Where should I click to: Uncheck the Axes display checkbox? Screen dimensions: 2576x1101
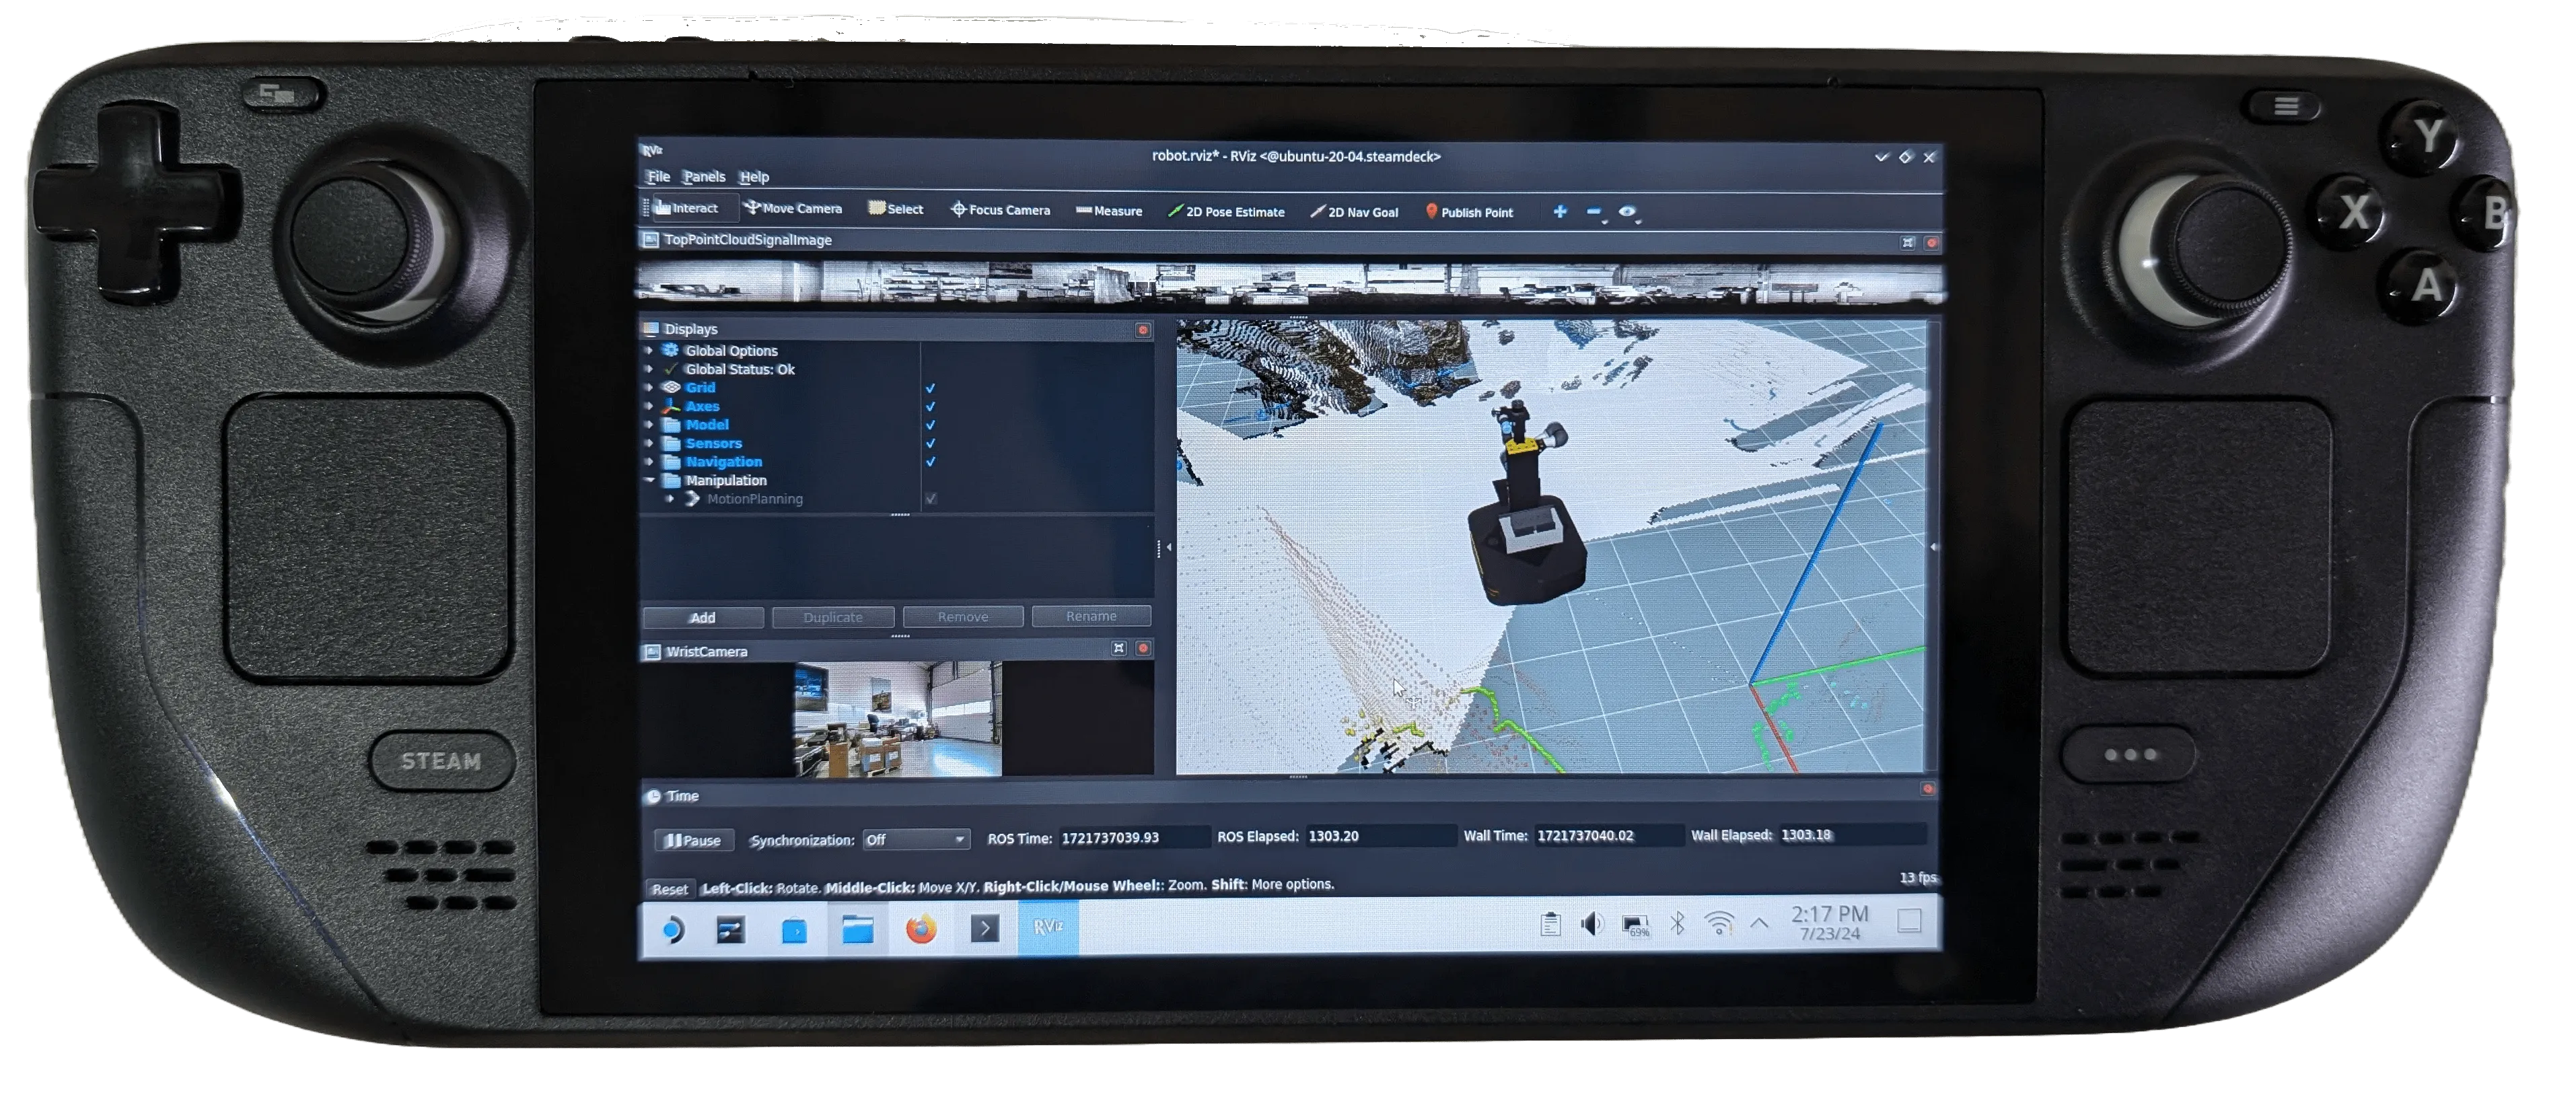(x=930, y=406)
